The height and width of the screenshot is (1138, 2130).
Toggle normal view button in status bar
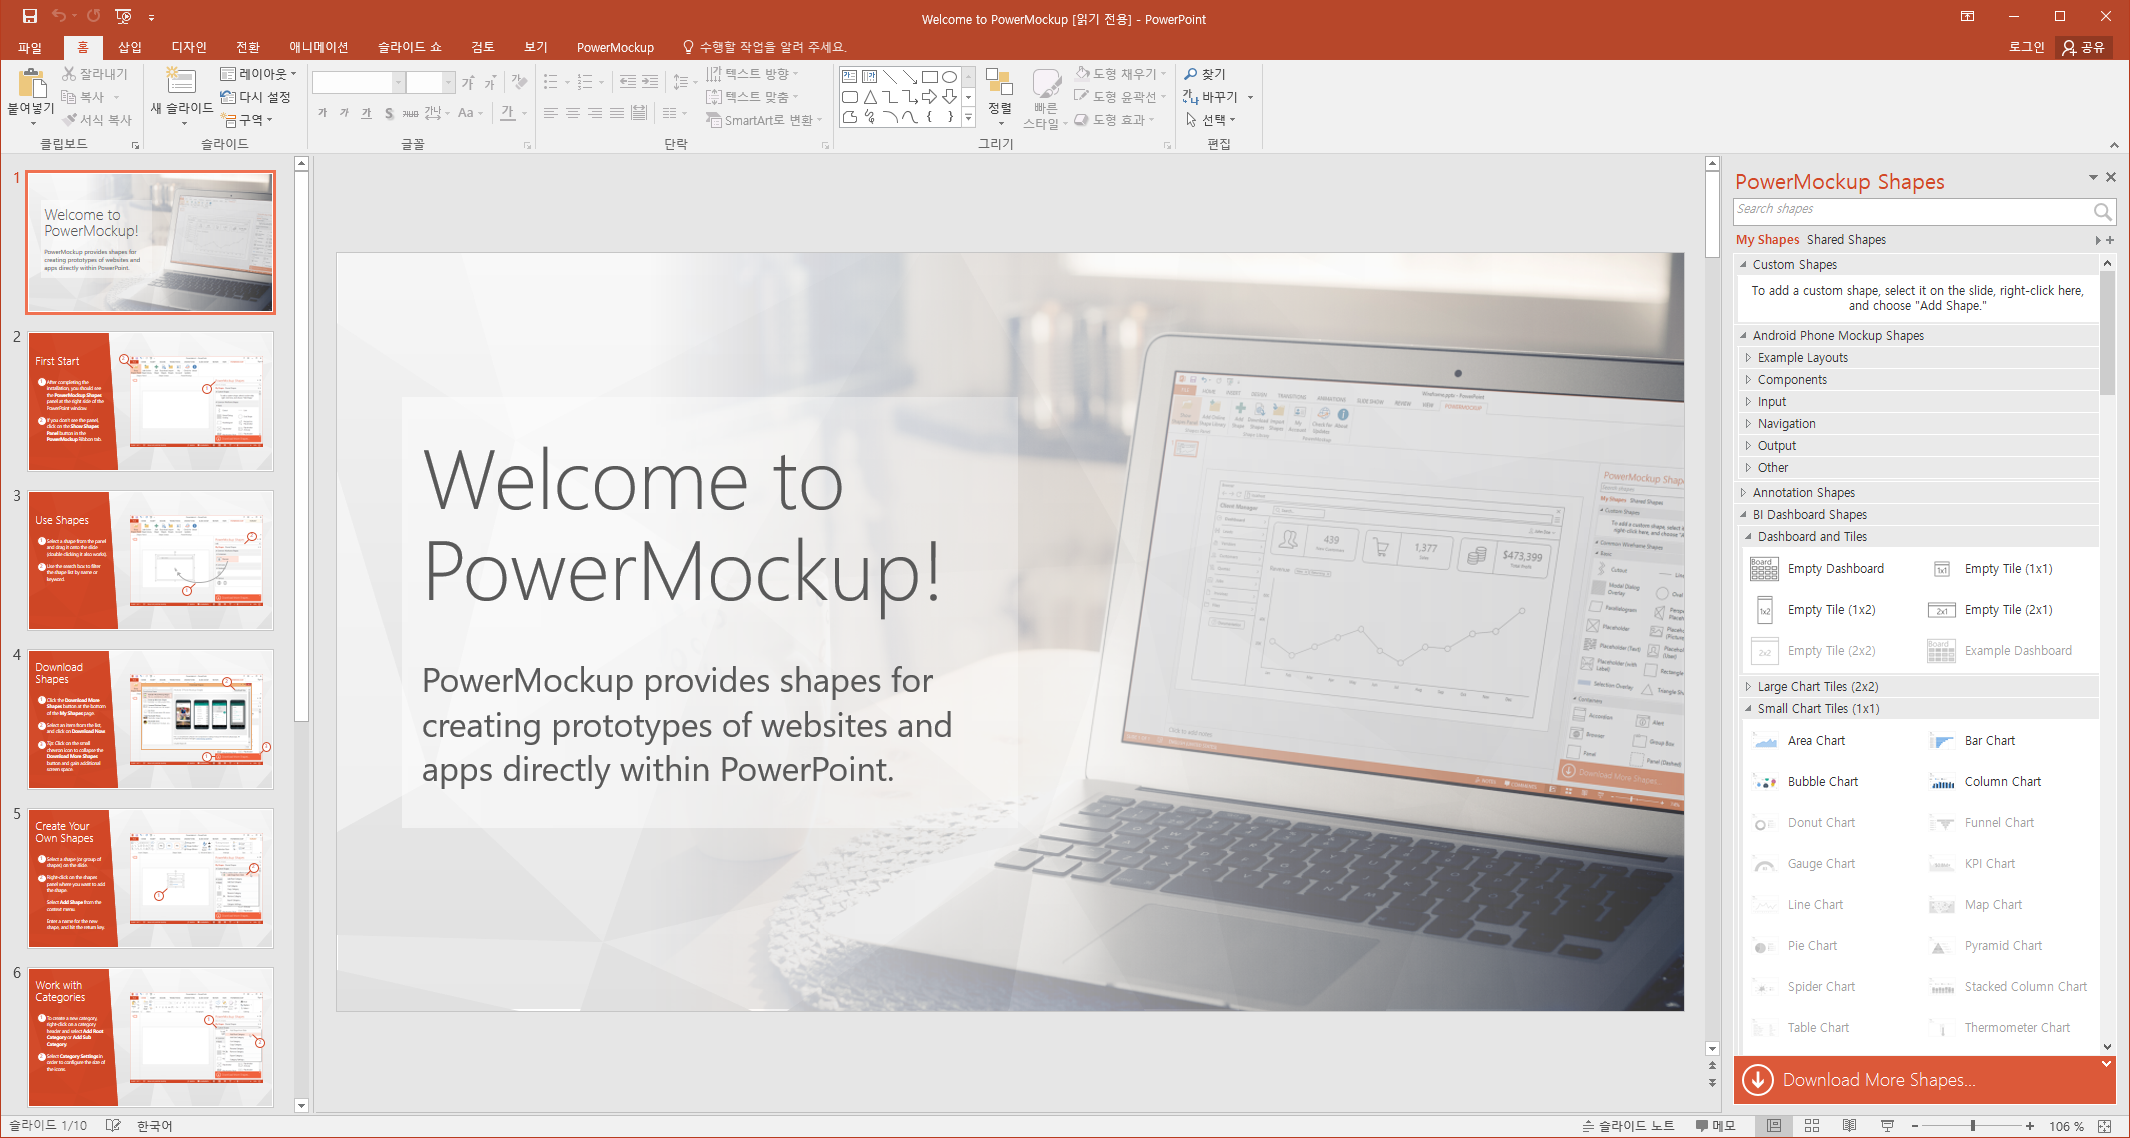click(1773, 1126)
